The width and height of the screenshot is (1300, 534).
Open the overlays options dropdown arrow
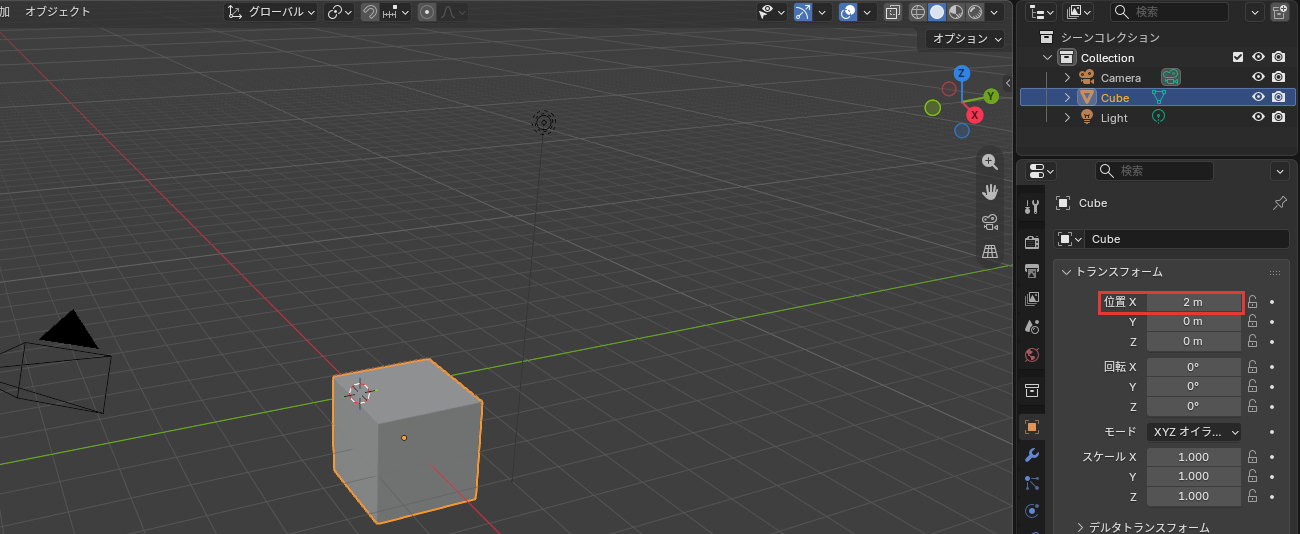(867, 12)
